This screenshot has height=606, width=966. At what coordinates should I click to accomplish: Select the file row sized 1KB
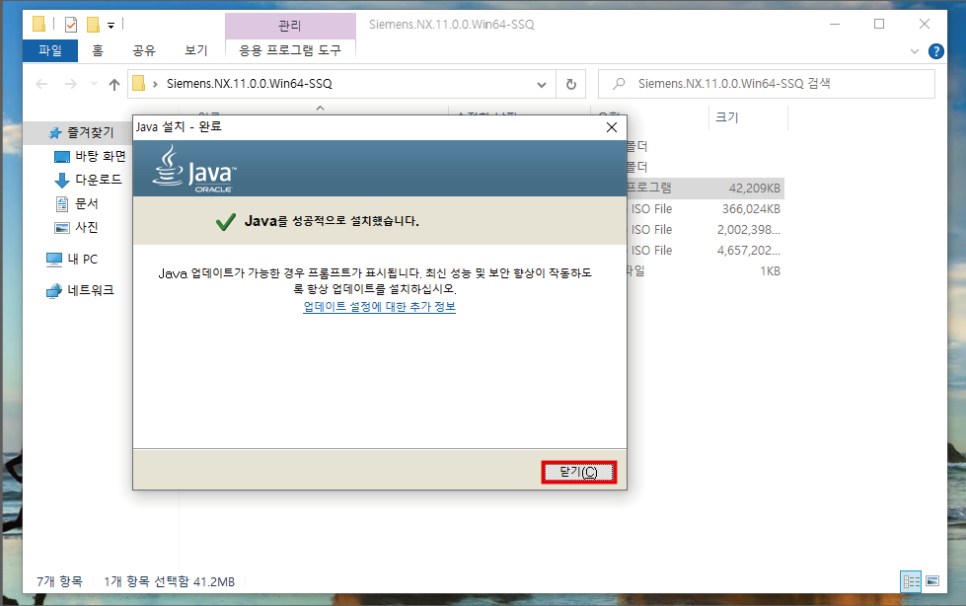(704, 271)
